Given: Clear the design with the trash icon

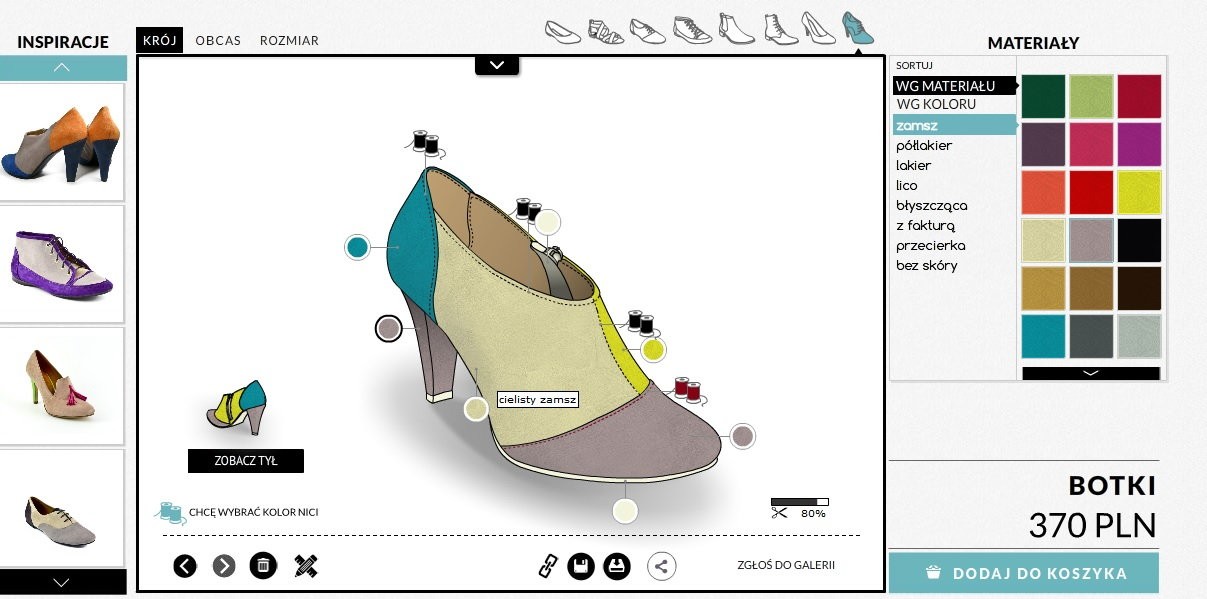Looking at the screenshot, I should [262, 566].
